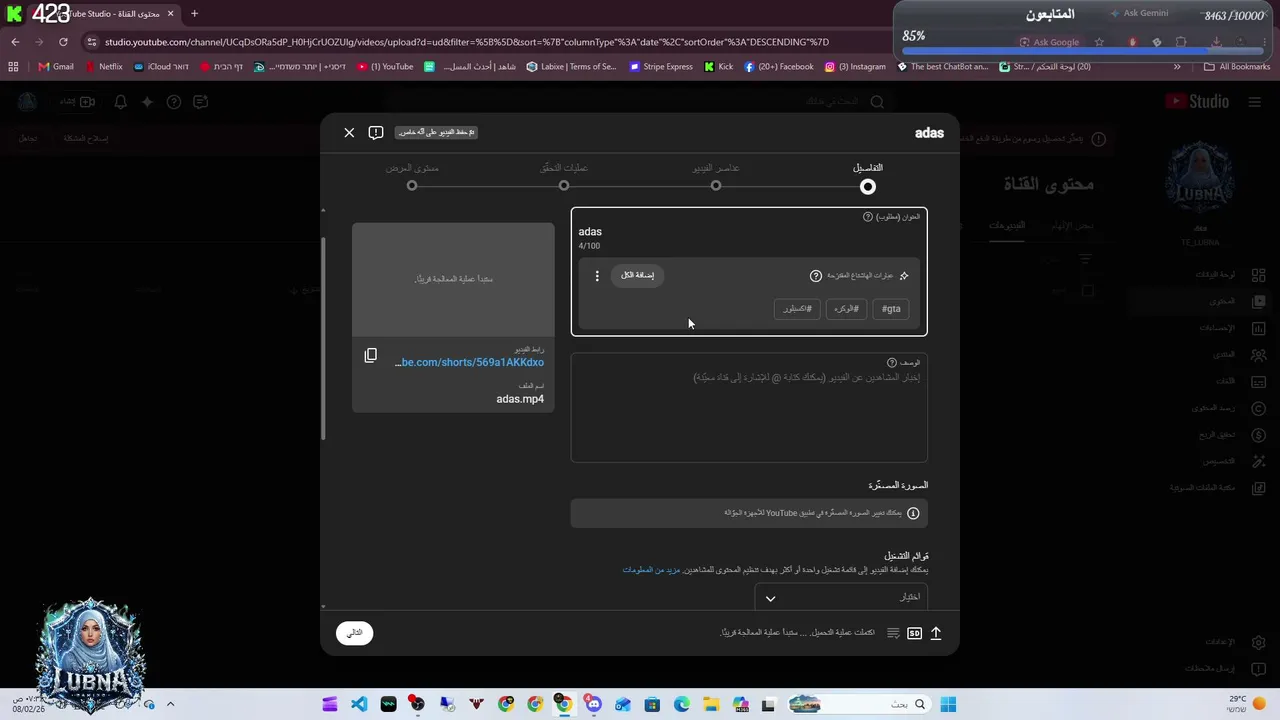This screenshot has width=1280, height=720.
Task: Open the help icon beside the title label
Action: pos(868,217)
